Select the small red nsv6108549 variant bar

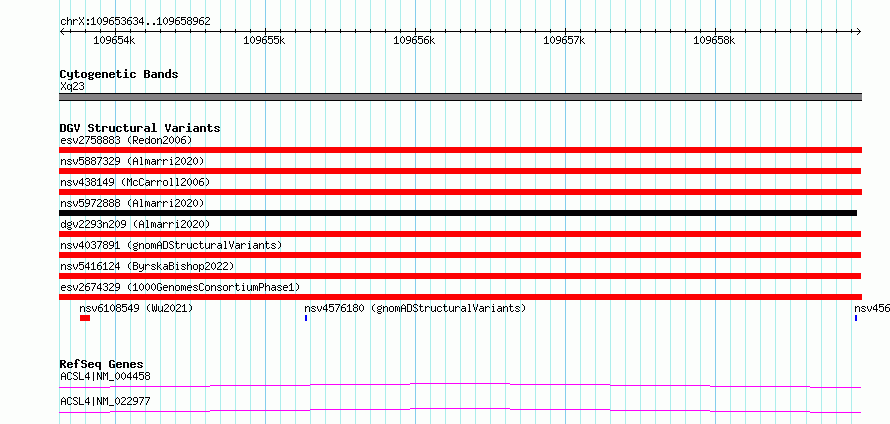click(85, 318)
